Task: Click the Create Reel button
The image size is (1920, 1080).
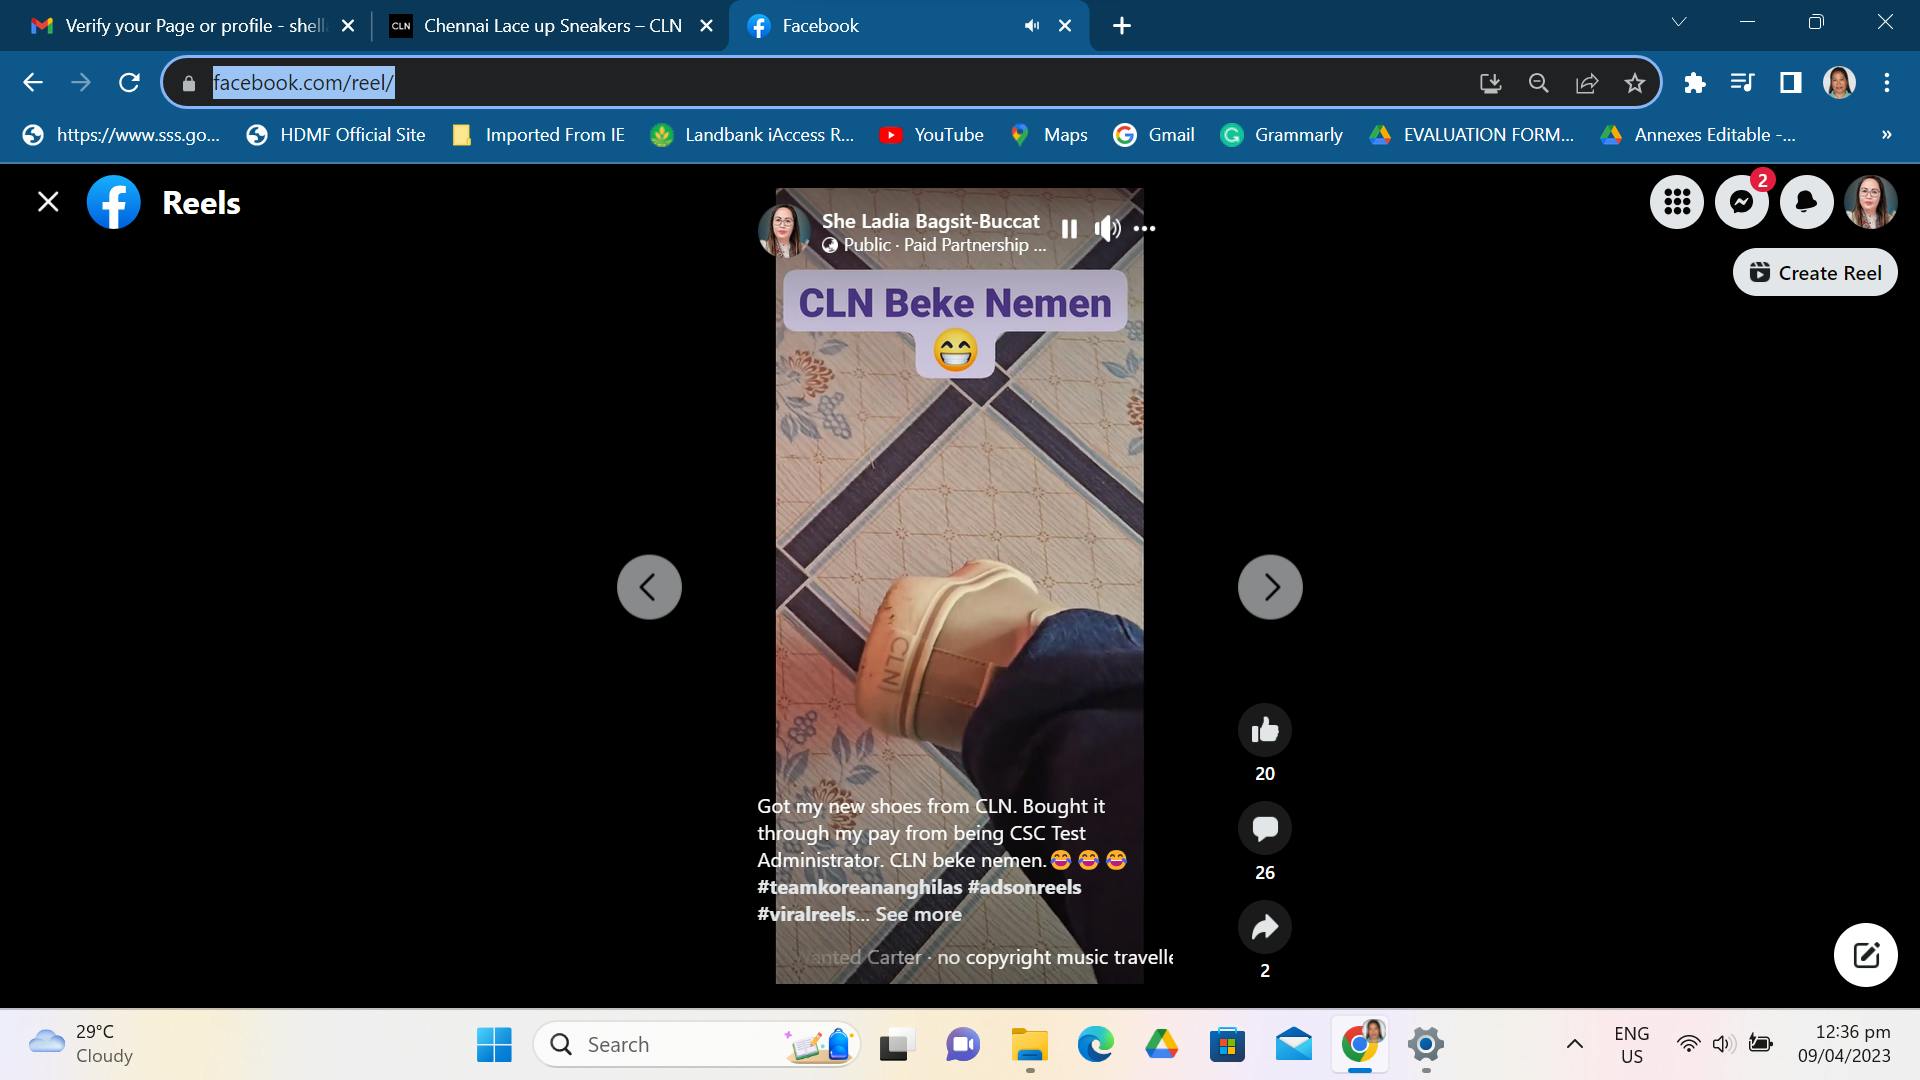Action: click(x=1815, y=273)
